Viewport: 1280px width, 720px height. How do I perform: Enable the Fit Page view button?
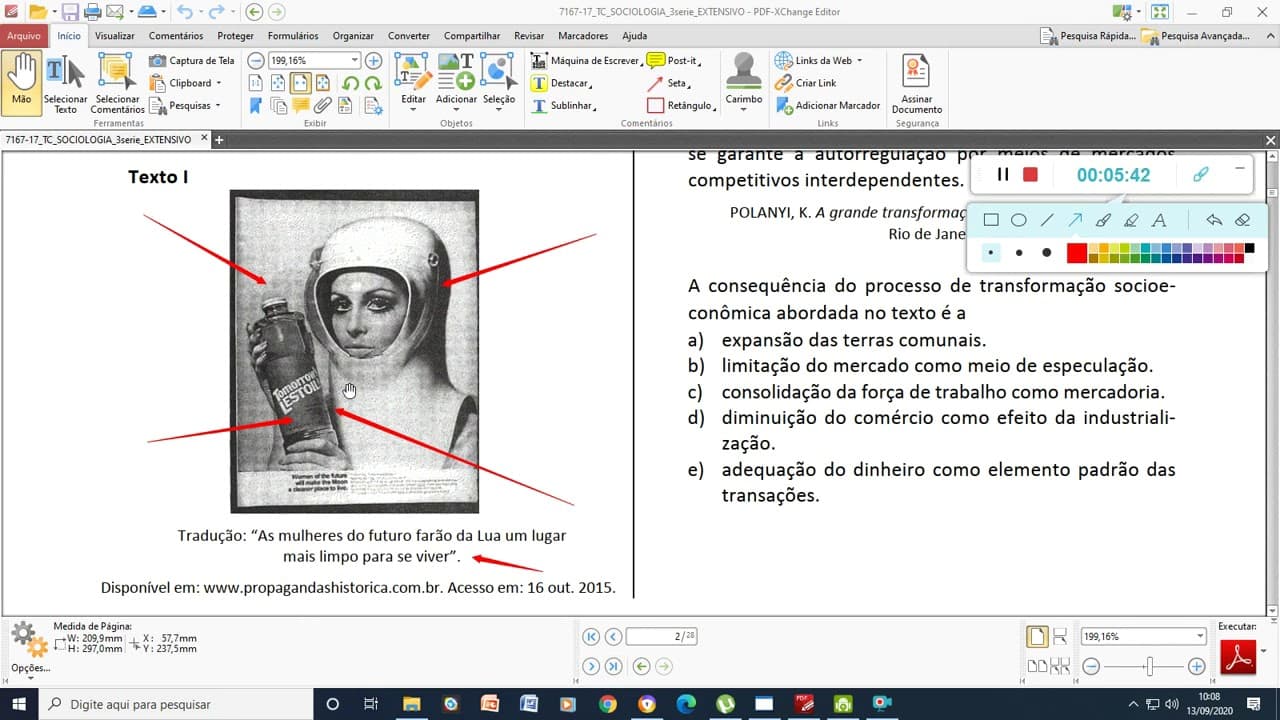279,83
